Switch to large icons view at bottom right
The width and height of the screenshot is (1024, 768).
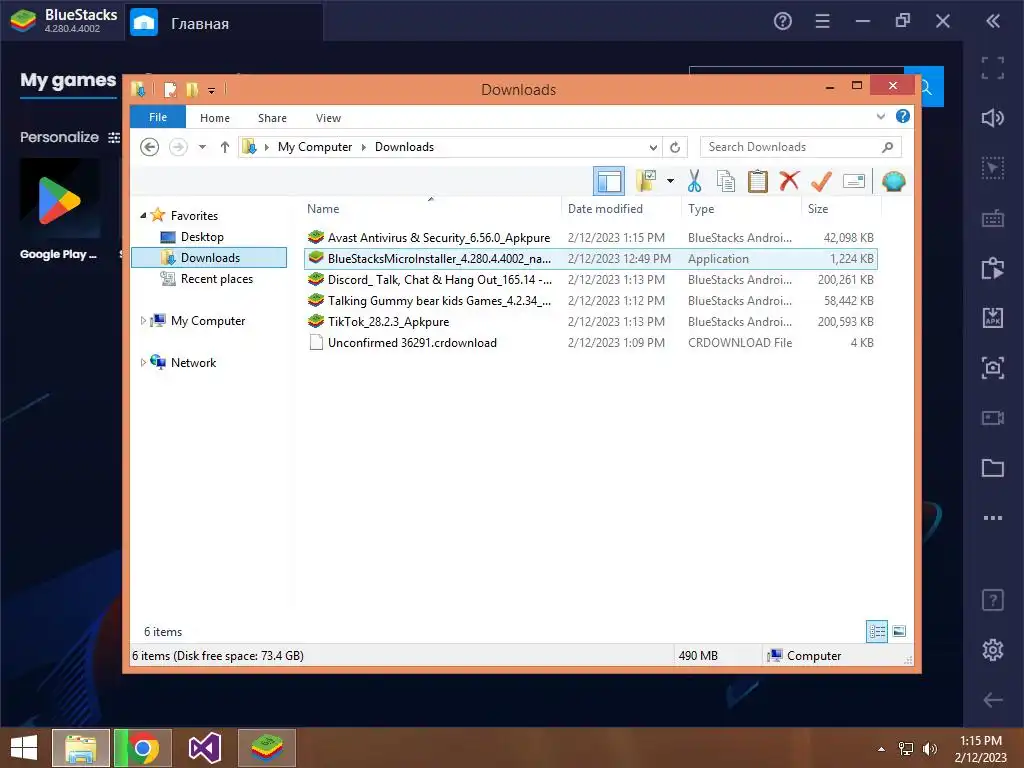tap(899, 631)
